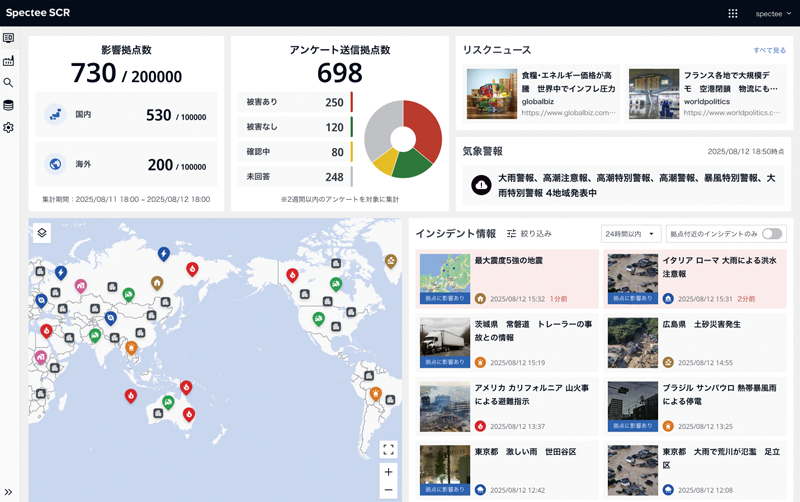Open the イタリア ローマ flood incident card
This screenshot has width=800, height=502.
(x=695, y=279)
